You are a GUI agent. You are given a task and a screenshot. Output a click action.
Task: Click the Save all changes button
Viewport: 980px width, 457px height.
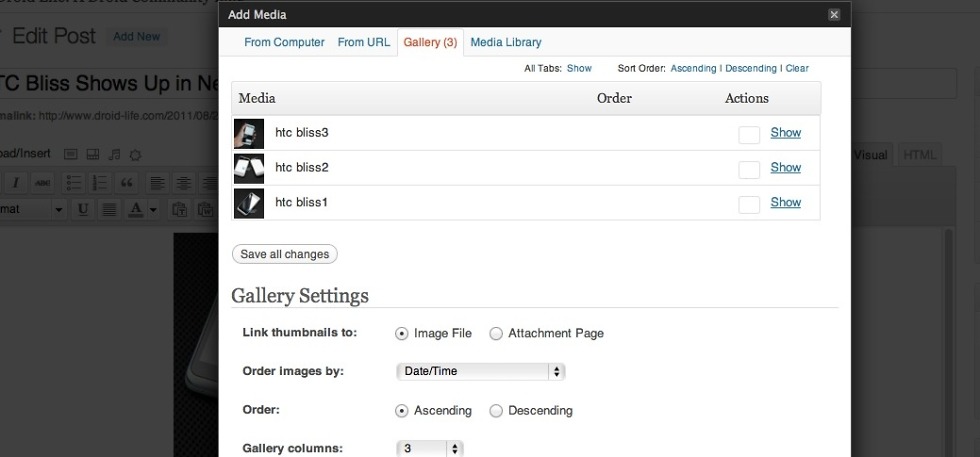(x=285, y=254)
